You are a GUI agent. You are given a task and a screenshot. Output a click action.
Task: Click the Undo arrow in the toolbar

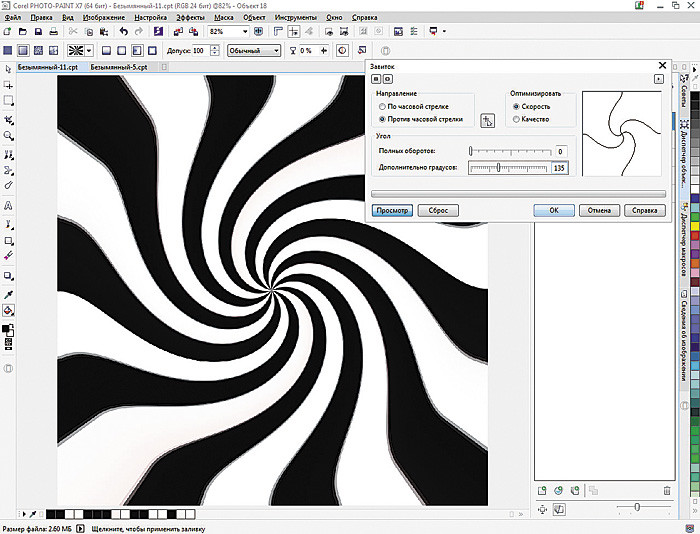123,32
